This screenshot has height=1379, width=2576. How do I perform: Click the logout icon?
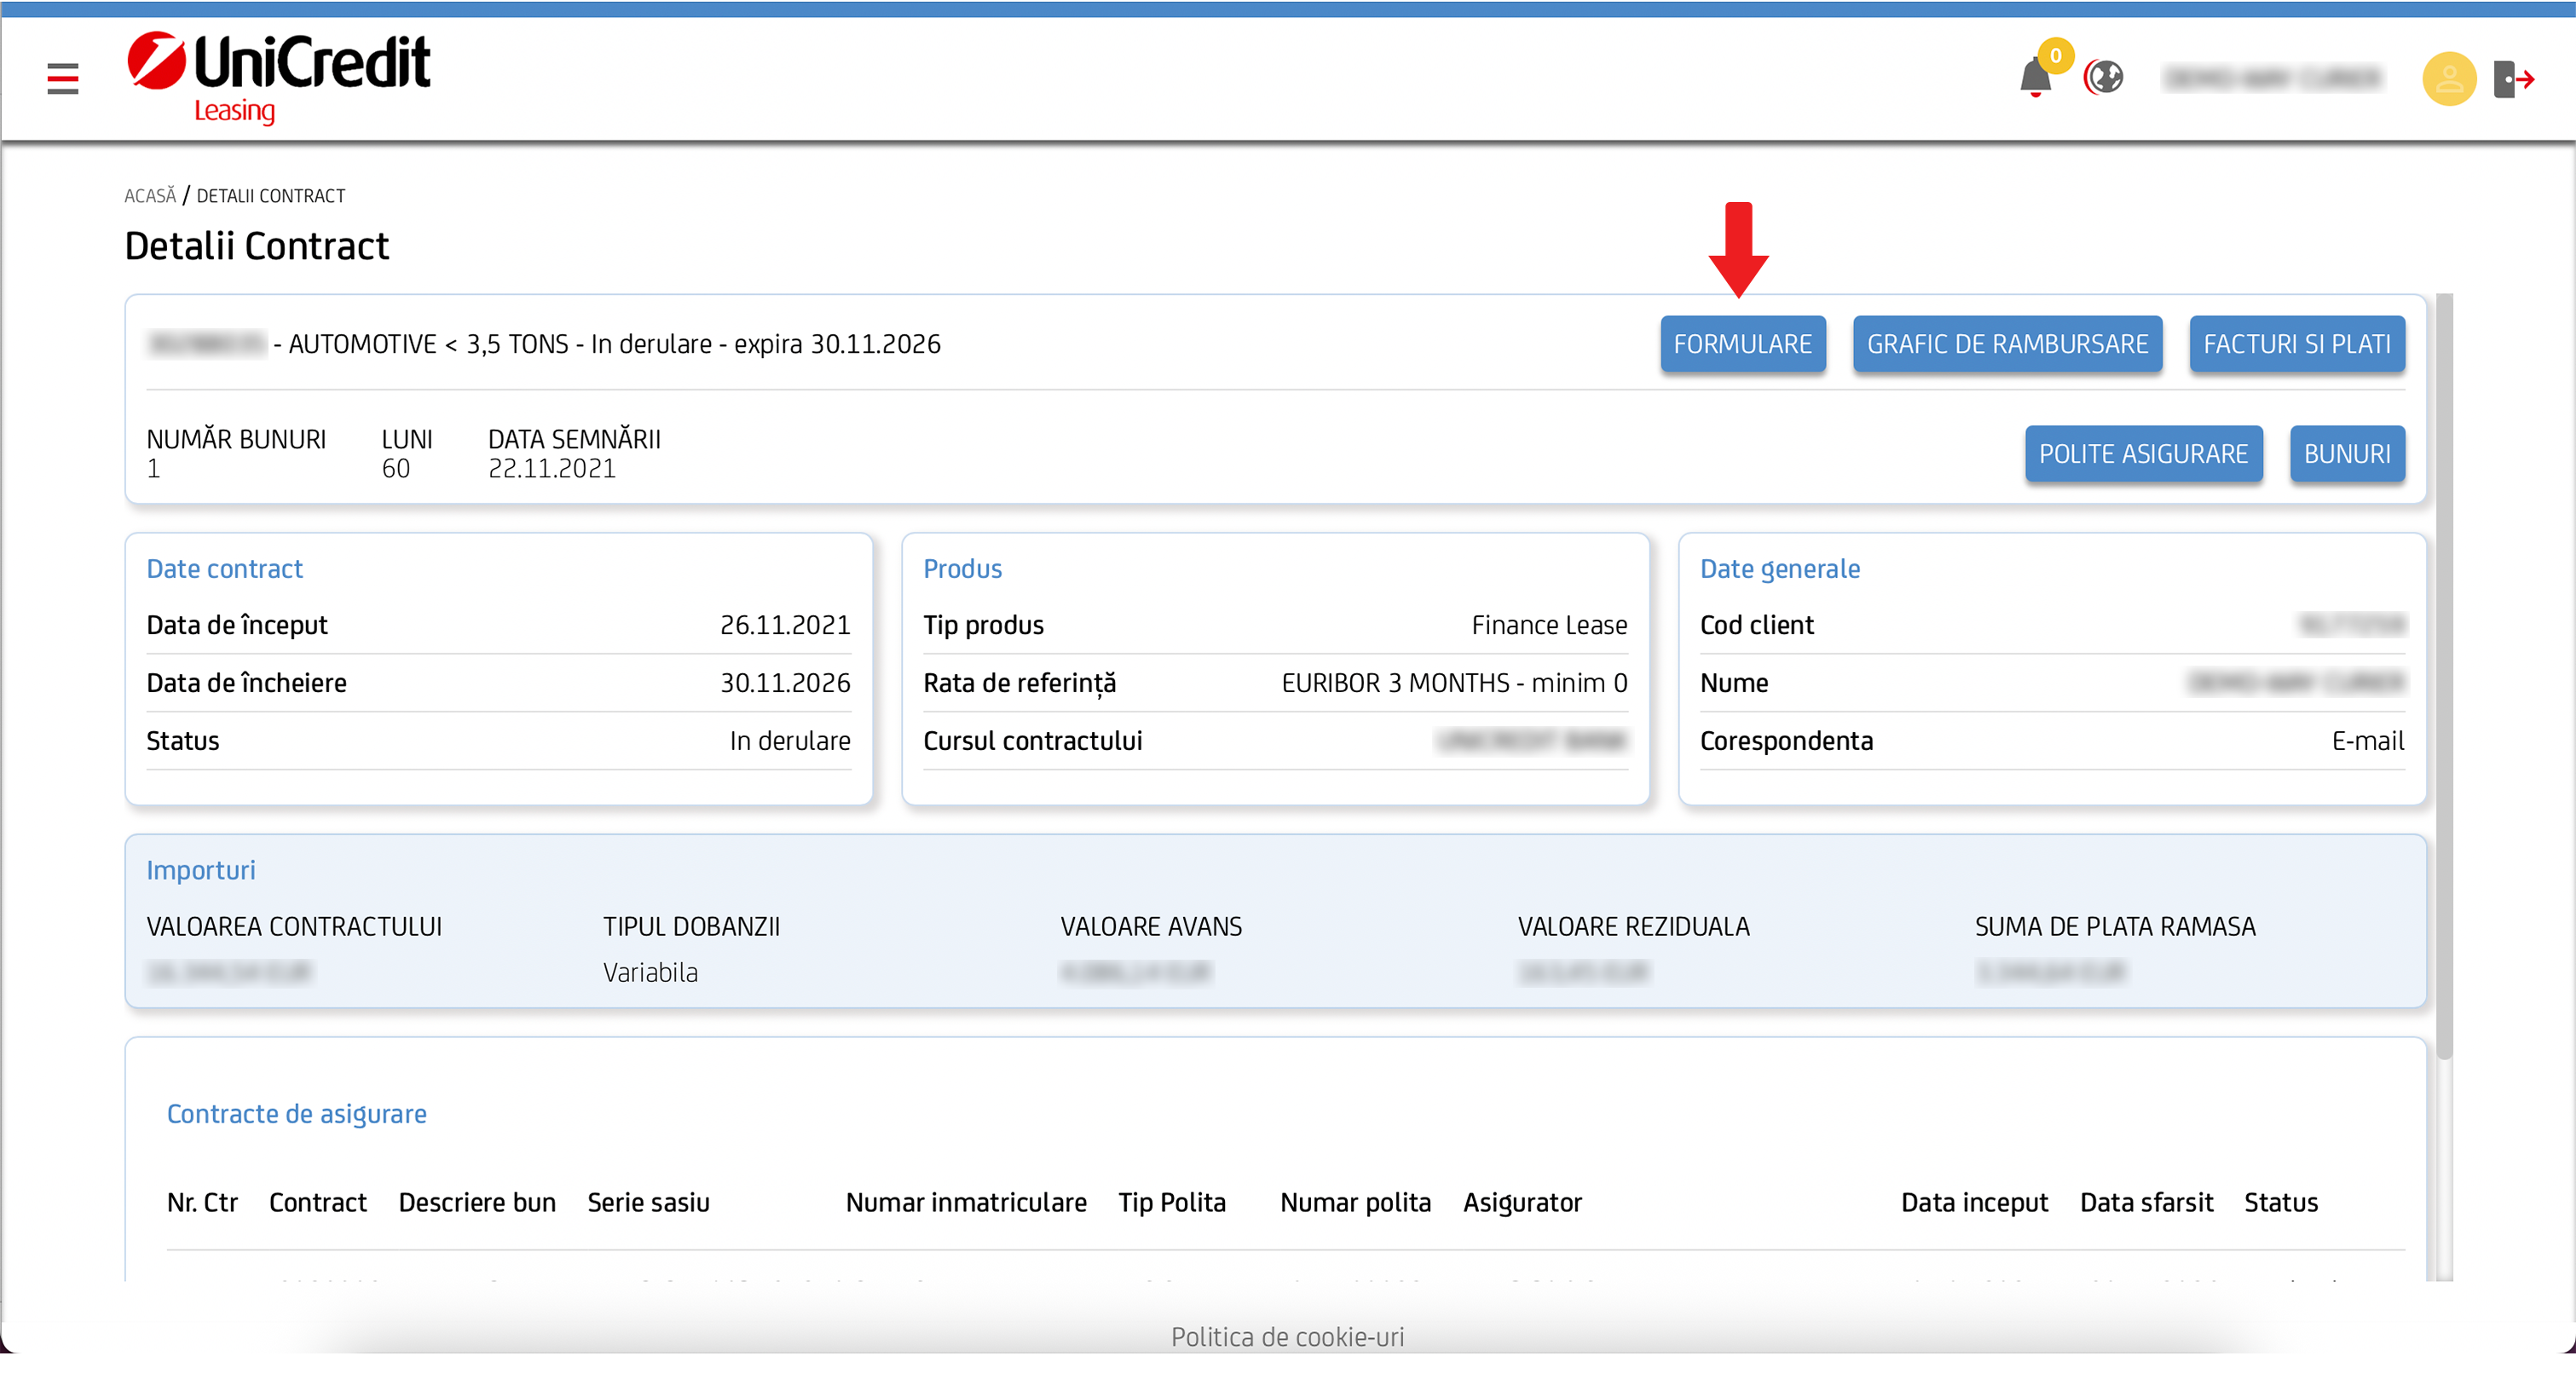[2514, 79]
